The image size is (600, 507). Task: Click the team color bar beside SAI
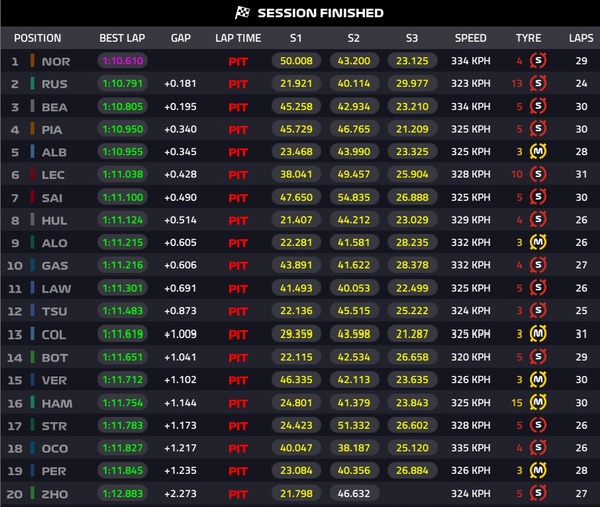[x=33, y=198]
